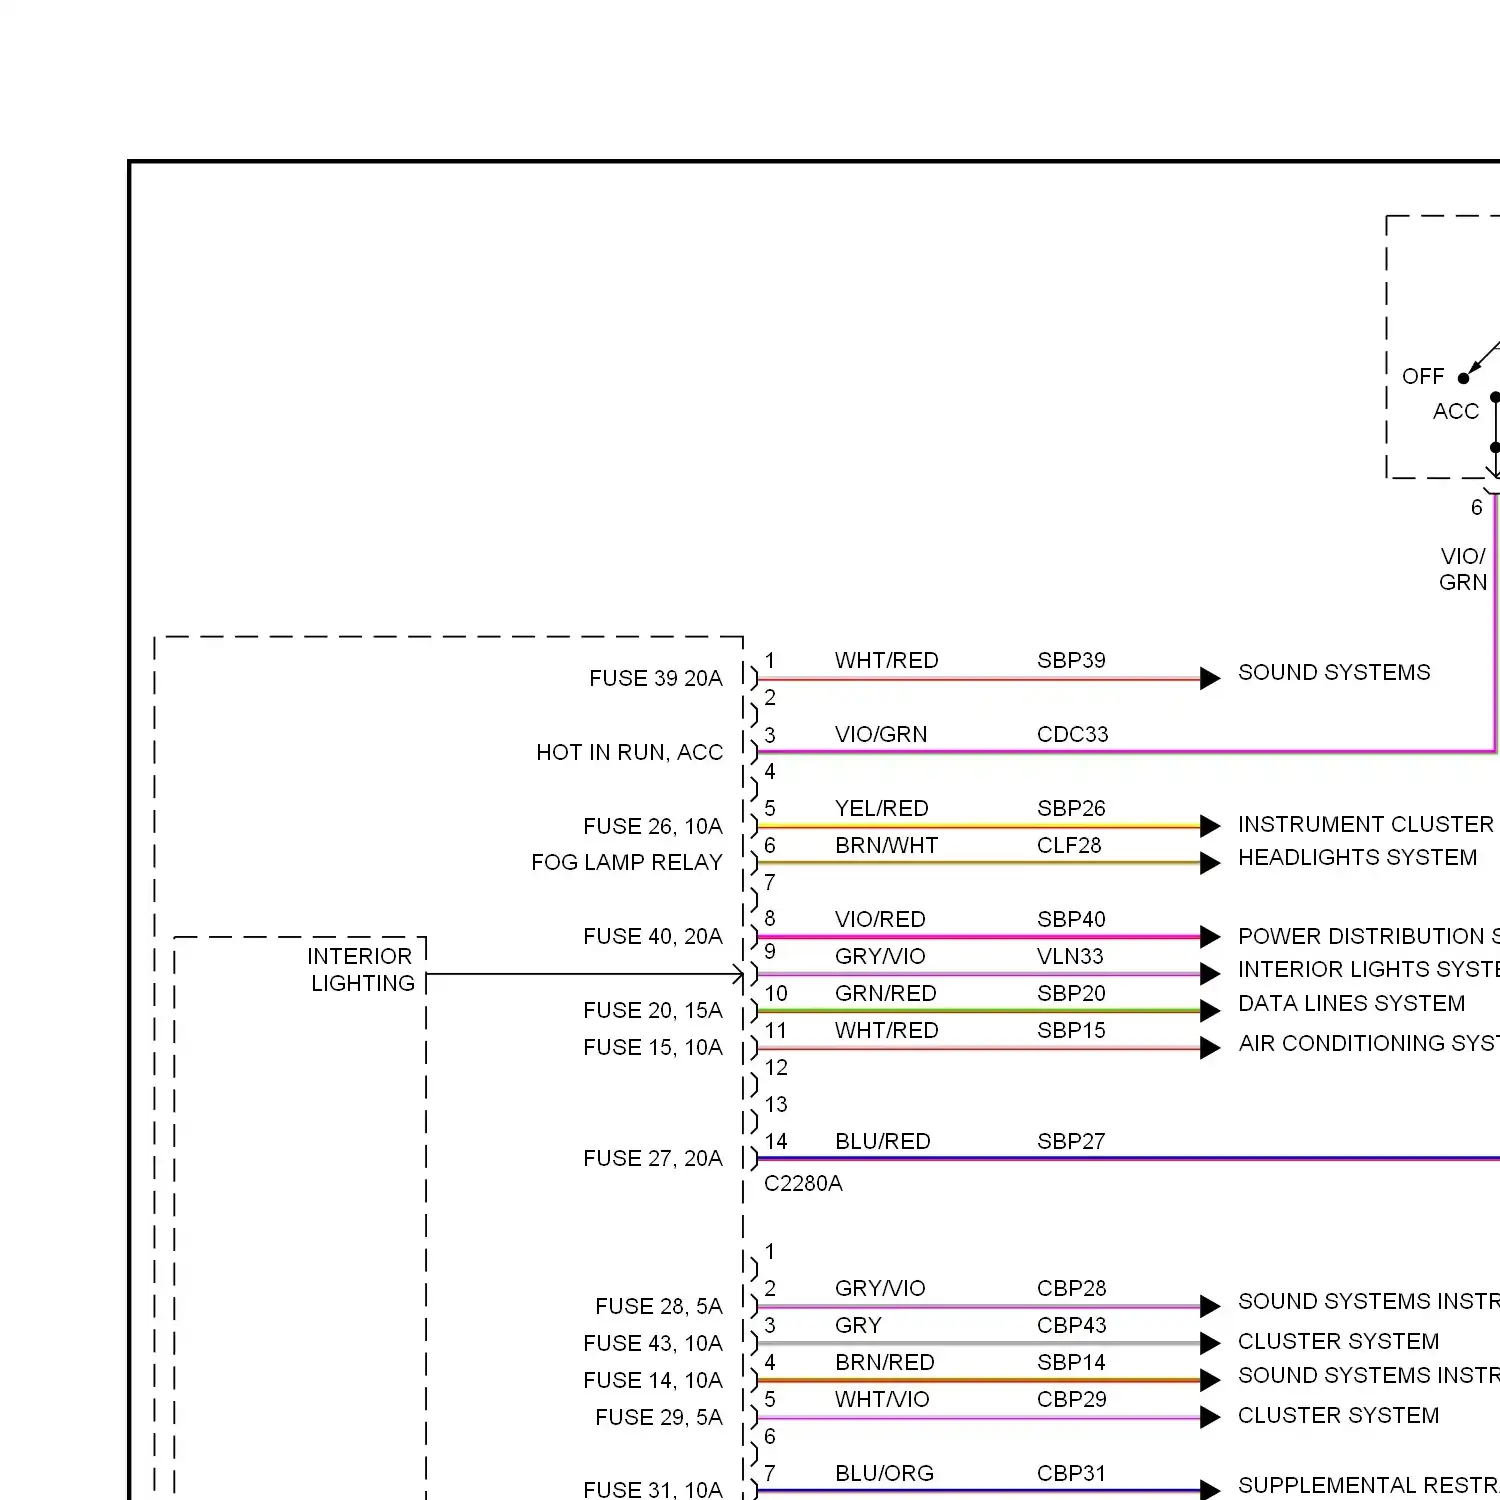Click the DATA LINES SYSTEM destination label
The image size is (1500, 1500).
point(1351,1003)
